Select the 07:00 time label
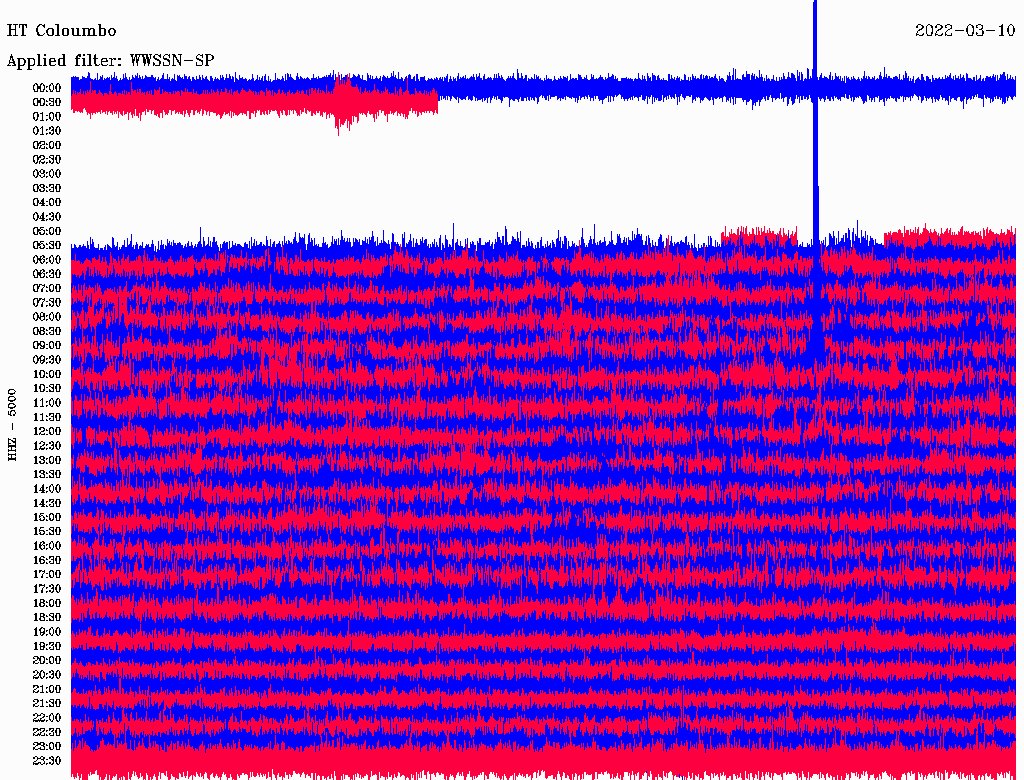Image resolution: width=1024 pixels, height=780 pixels. (x=47, y=288)
